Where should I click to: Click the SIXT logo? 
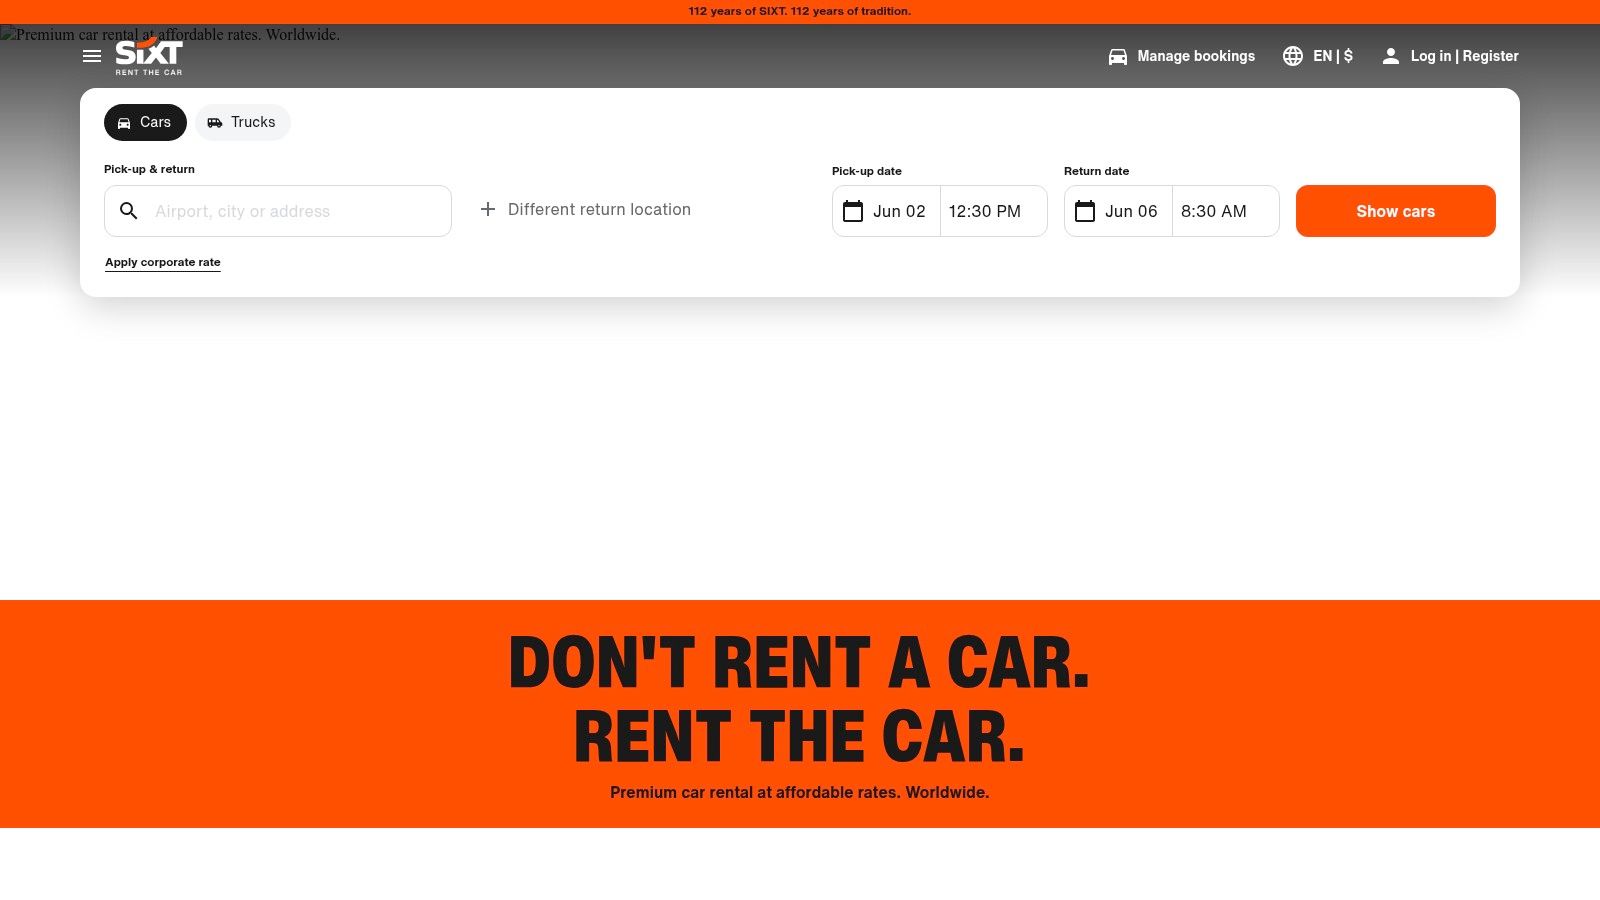147,56
